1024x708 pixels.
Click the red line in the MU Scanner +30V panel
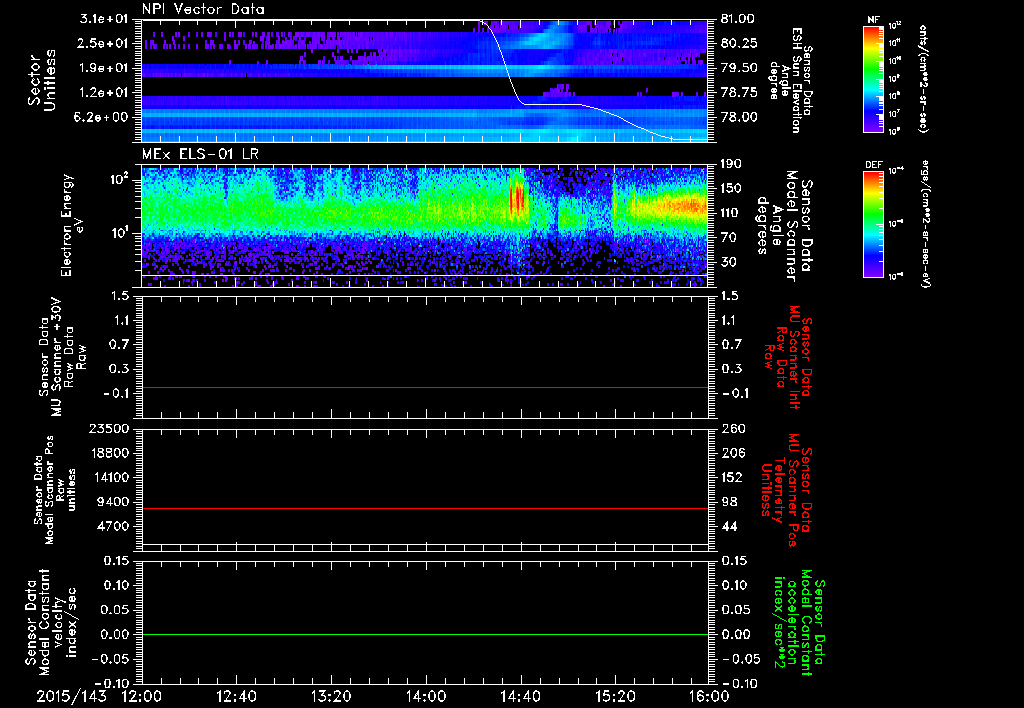pos(425,387)
